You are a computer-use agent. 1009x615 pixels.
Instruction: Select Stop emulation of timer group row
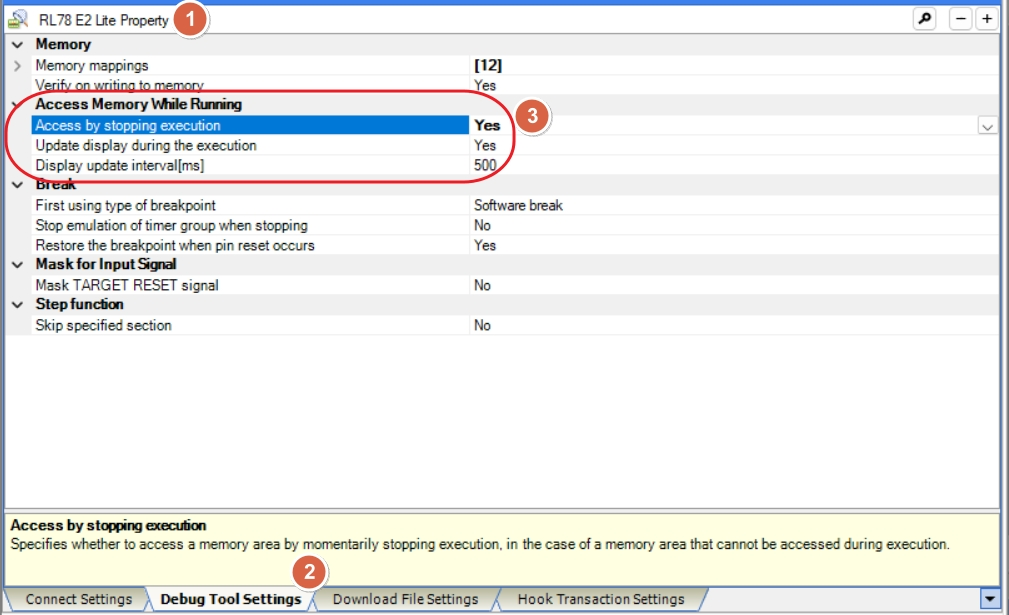pos(171,226)
